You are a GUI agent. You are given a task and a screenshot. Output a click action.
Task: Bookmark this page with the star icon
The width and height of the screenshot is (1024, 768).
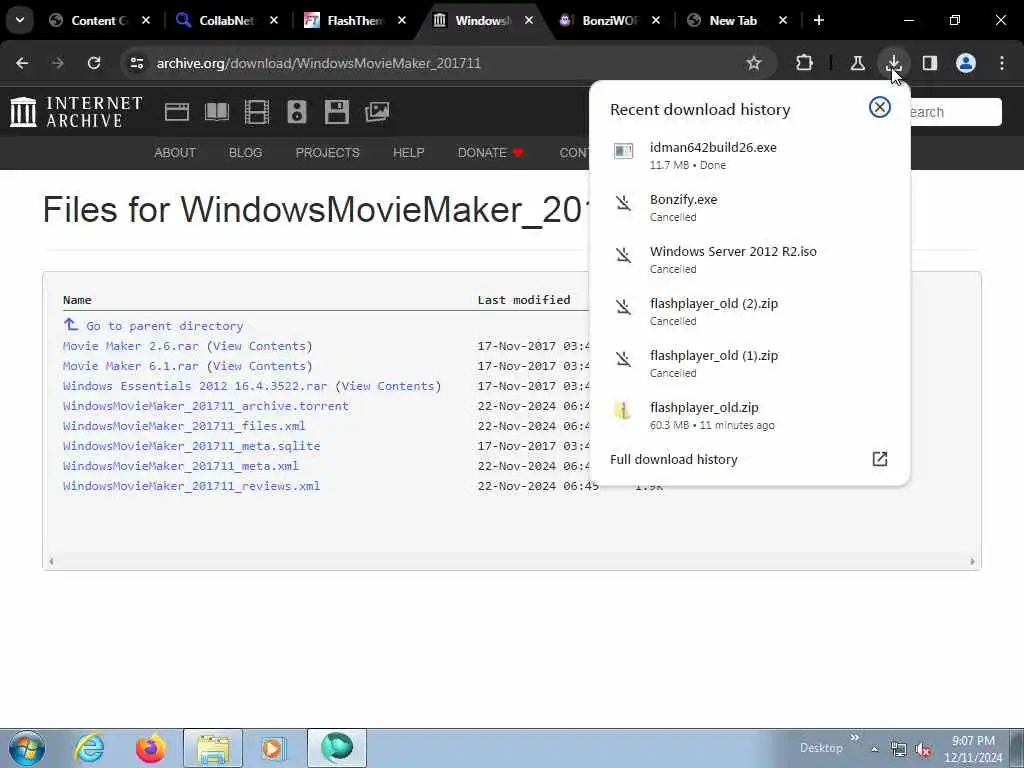[754, 63]
